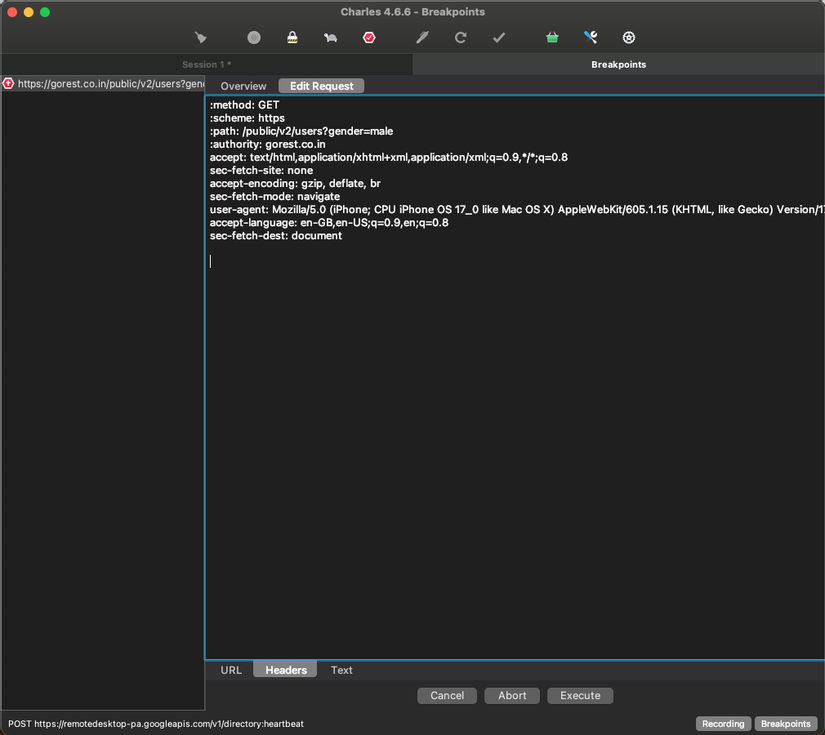The image size is (825, 735).
Task: Click the gear Proxy Settings icon
Action: click(x=628, y=37)
